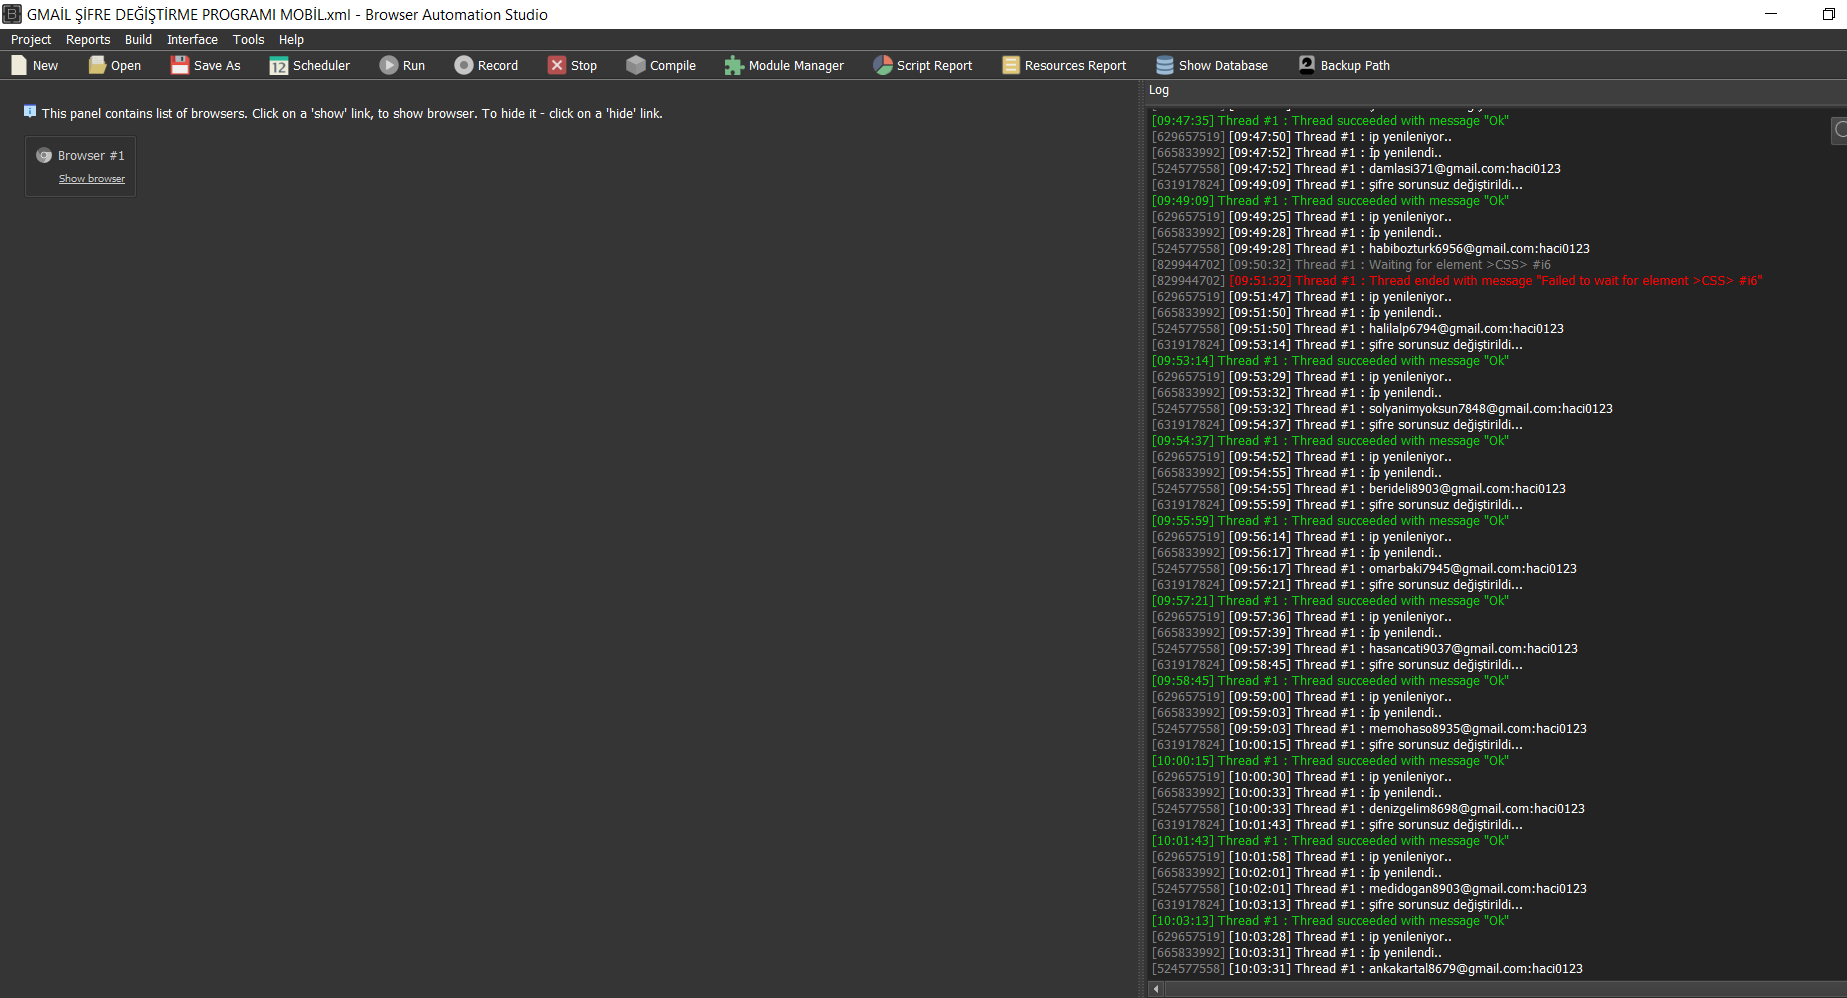Open the Interface menu

[x=192, y=40]
